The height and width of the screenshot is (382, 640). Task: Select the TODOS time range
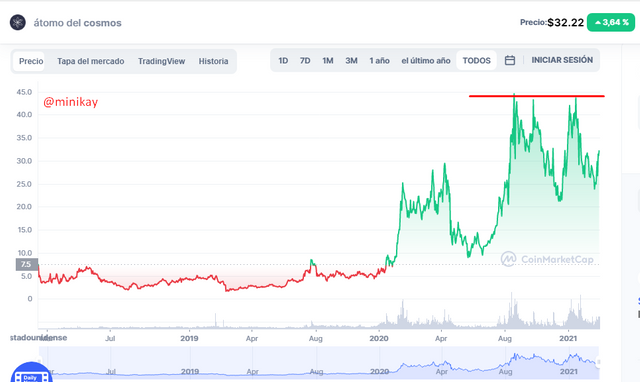coord(476,61)
